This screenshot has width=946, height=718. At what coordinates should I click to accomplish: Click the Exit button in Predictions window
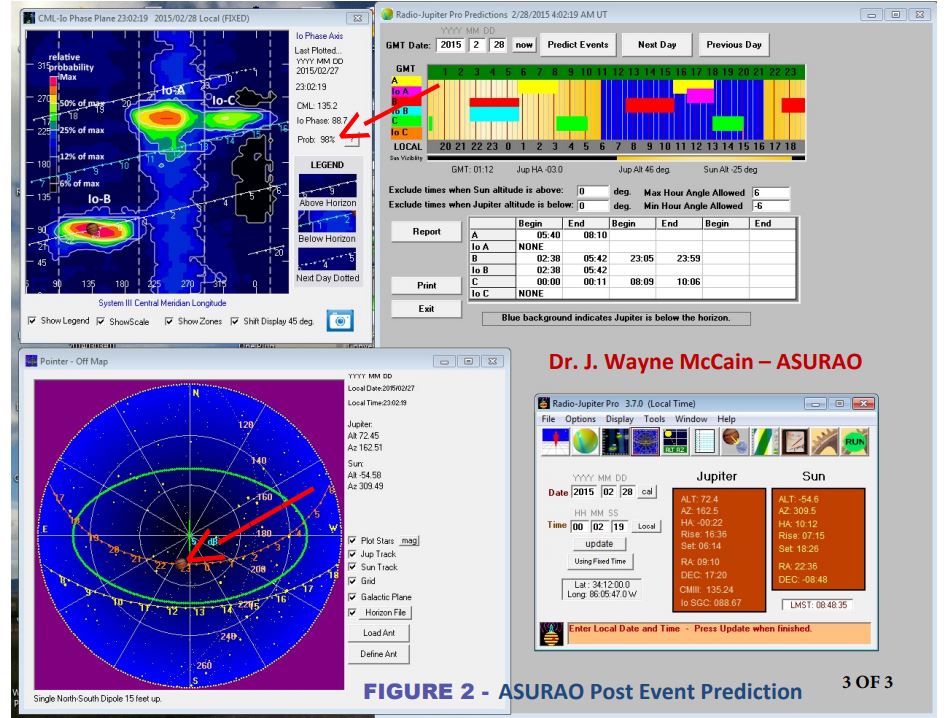427,308
